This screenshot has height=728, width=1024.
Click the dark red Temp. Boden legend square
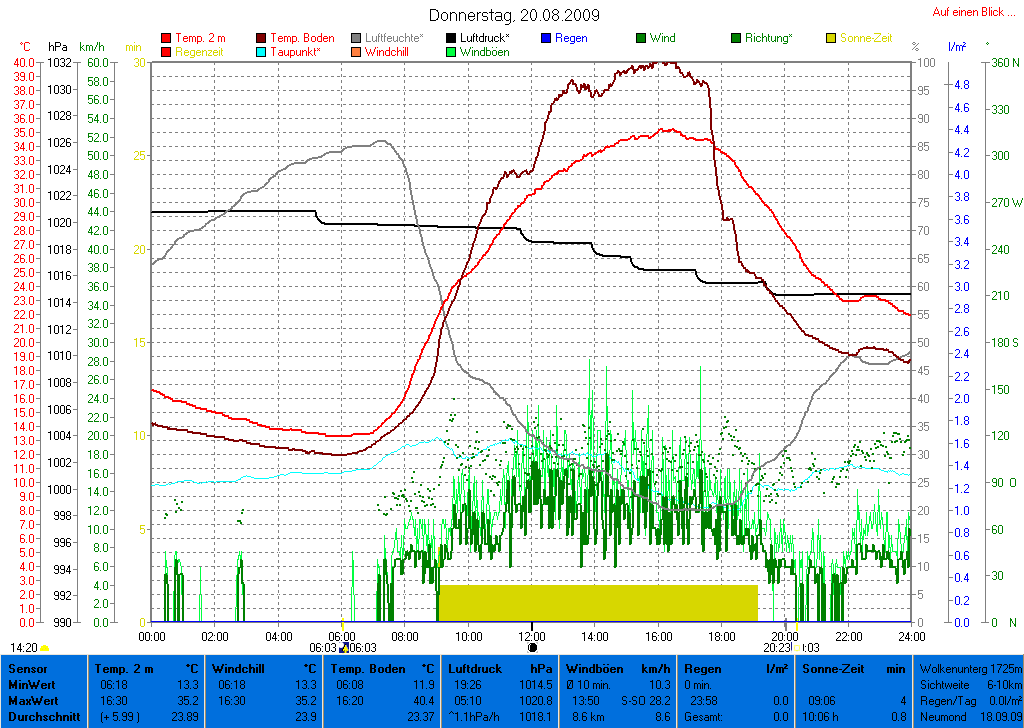pyautogui.click(x=262, y=38)
